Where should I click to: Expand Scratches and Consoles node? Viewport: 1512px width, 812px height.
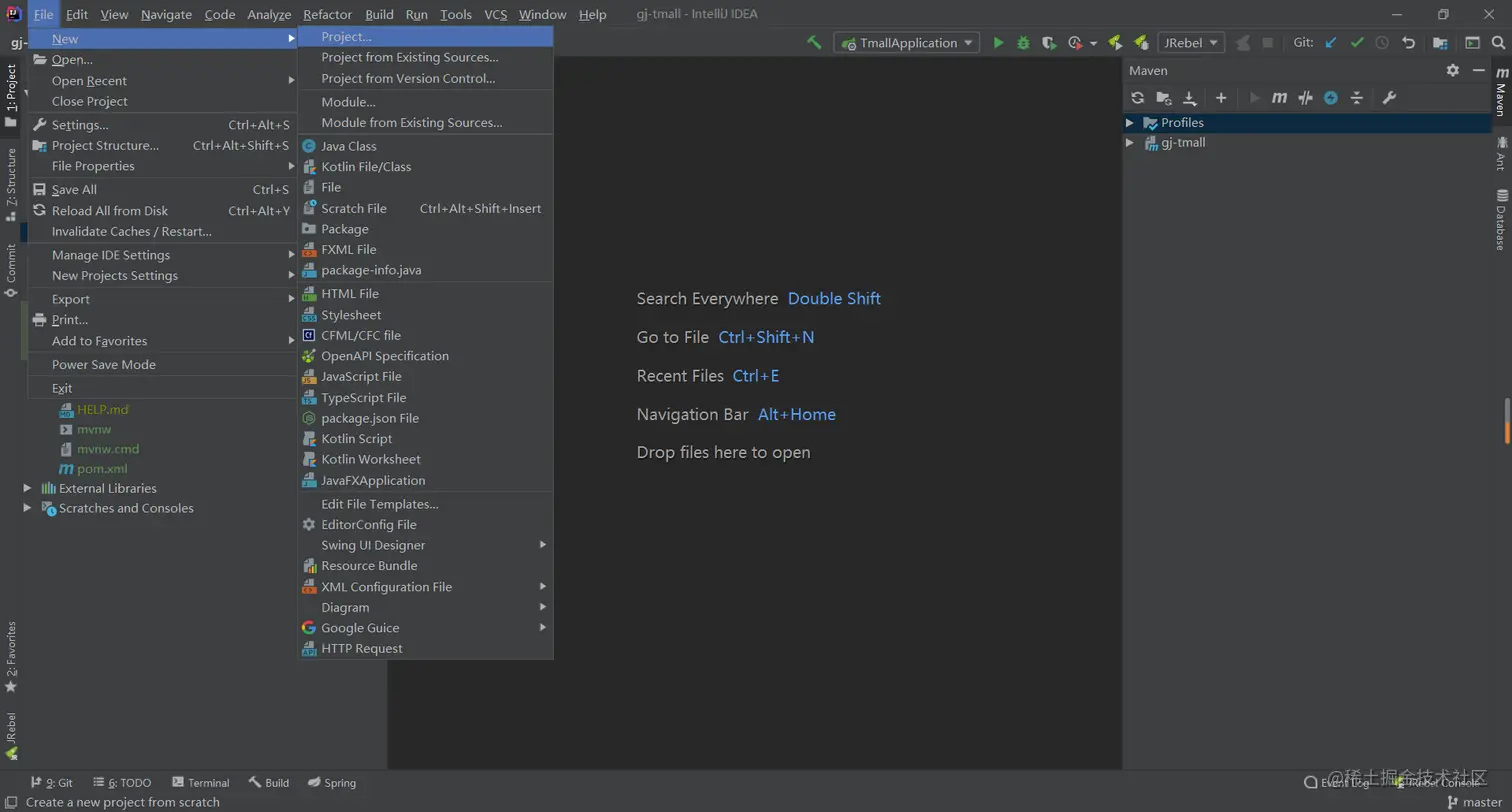(x=28, y=508)
